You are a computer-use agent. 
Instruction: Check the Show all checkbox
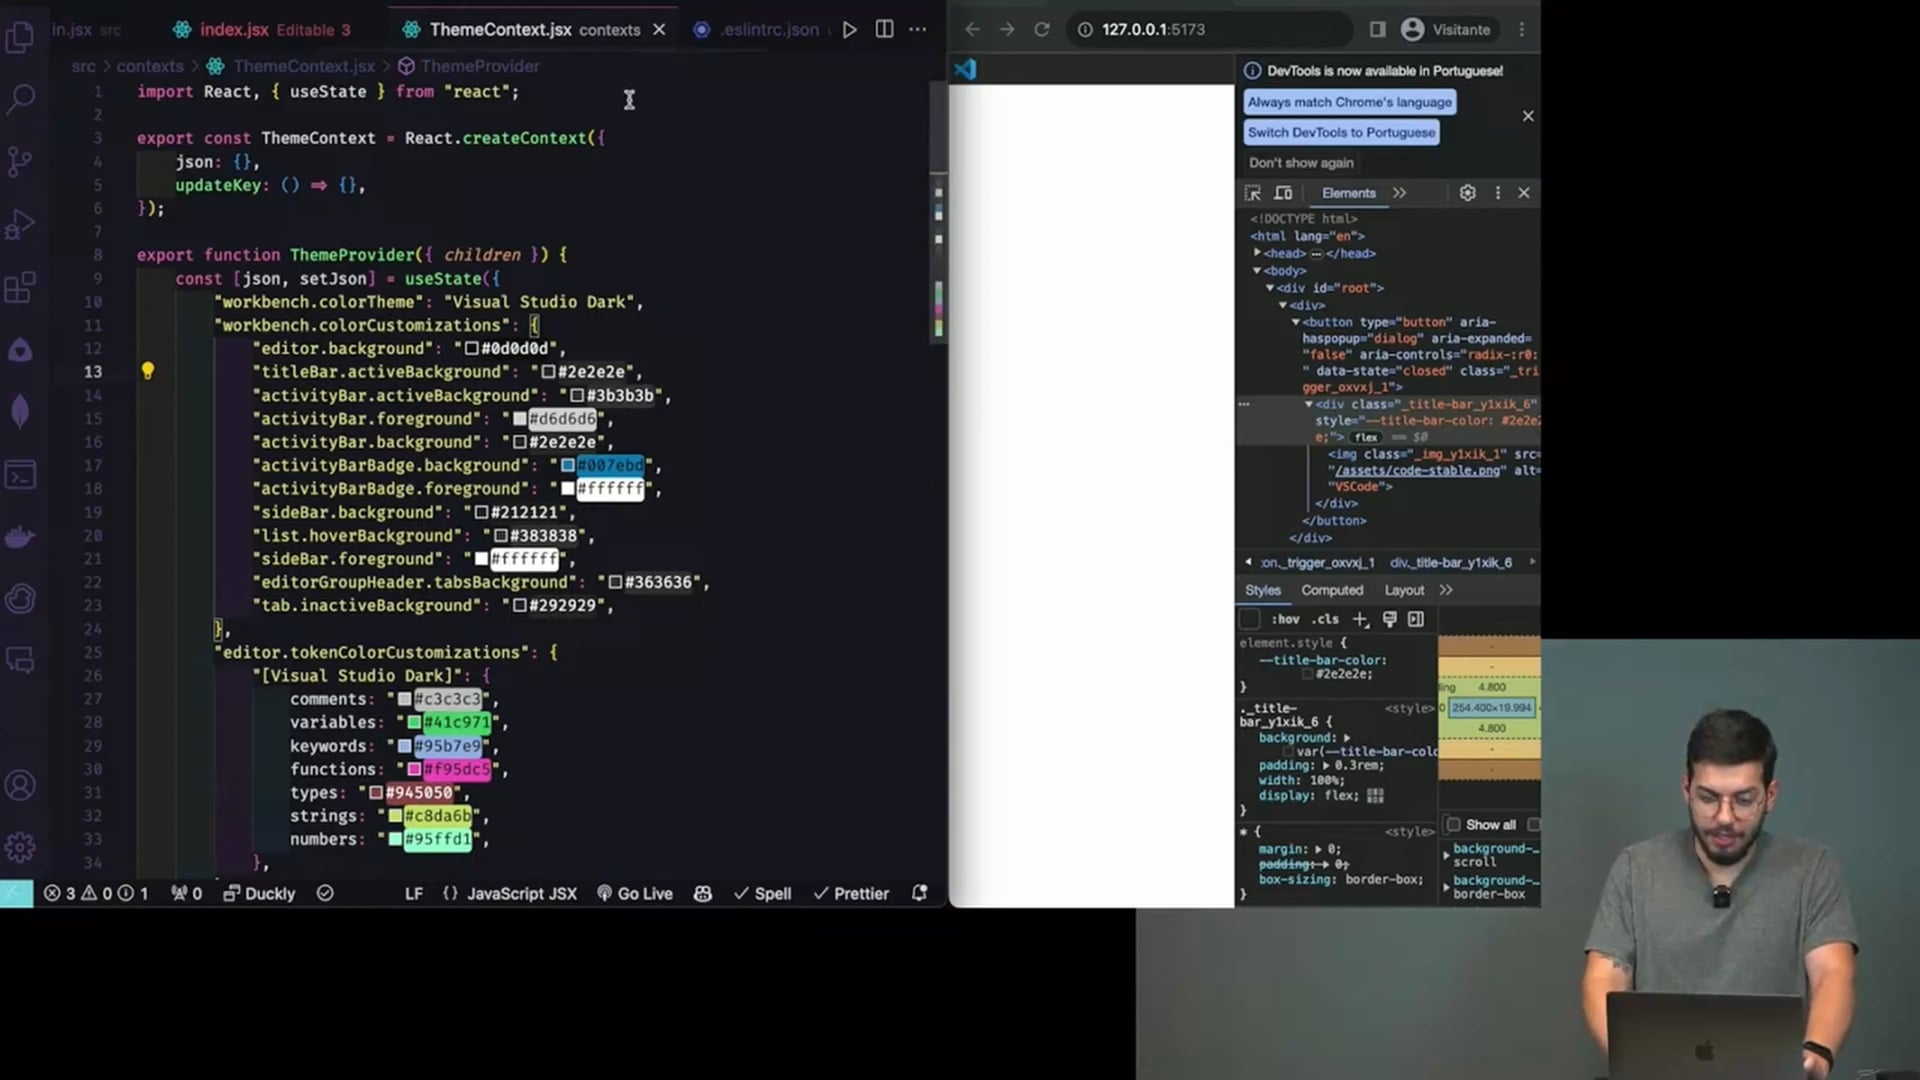pyautogui.click(x=1454, y=825)
